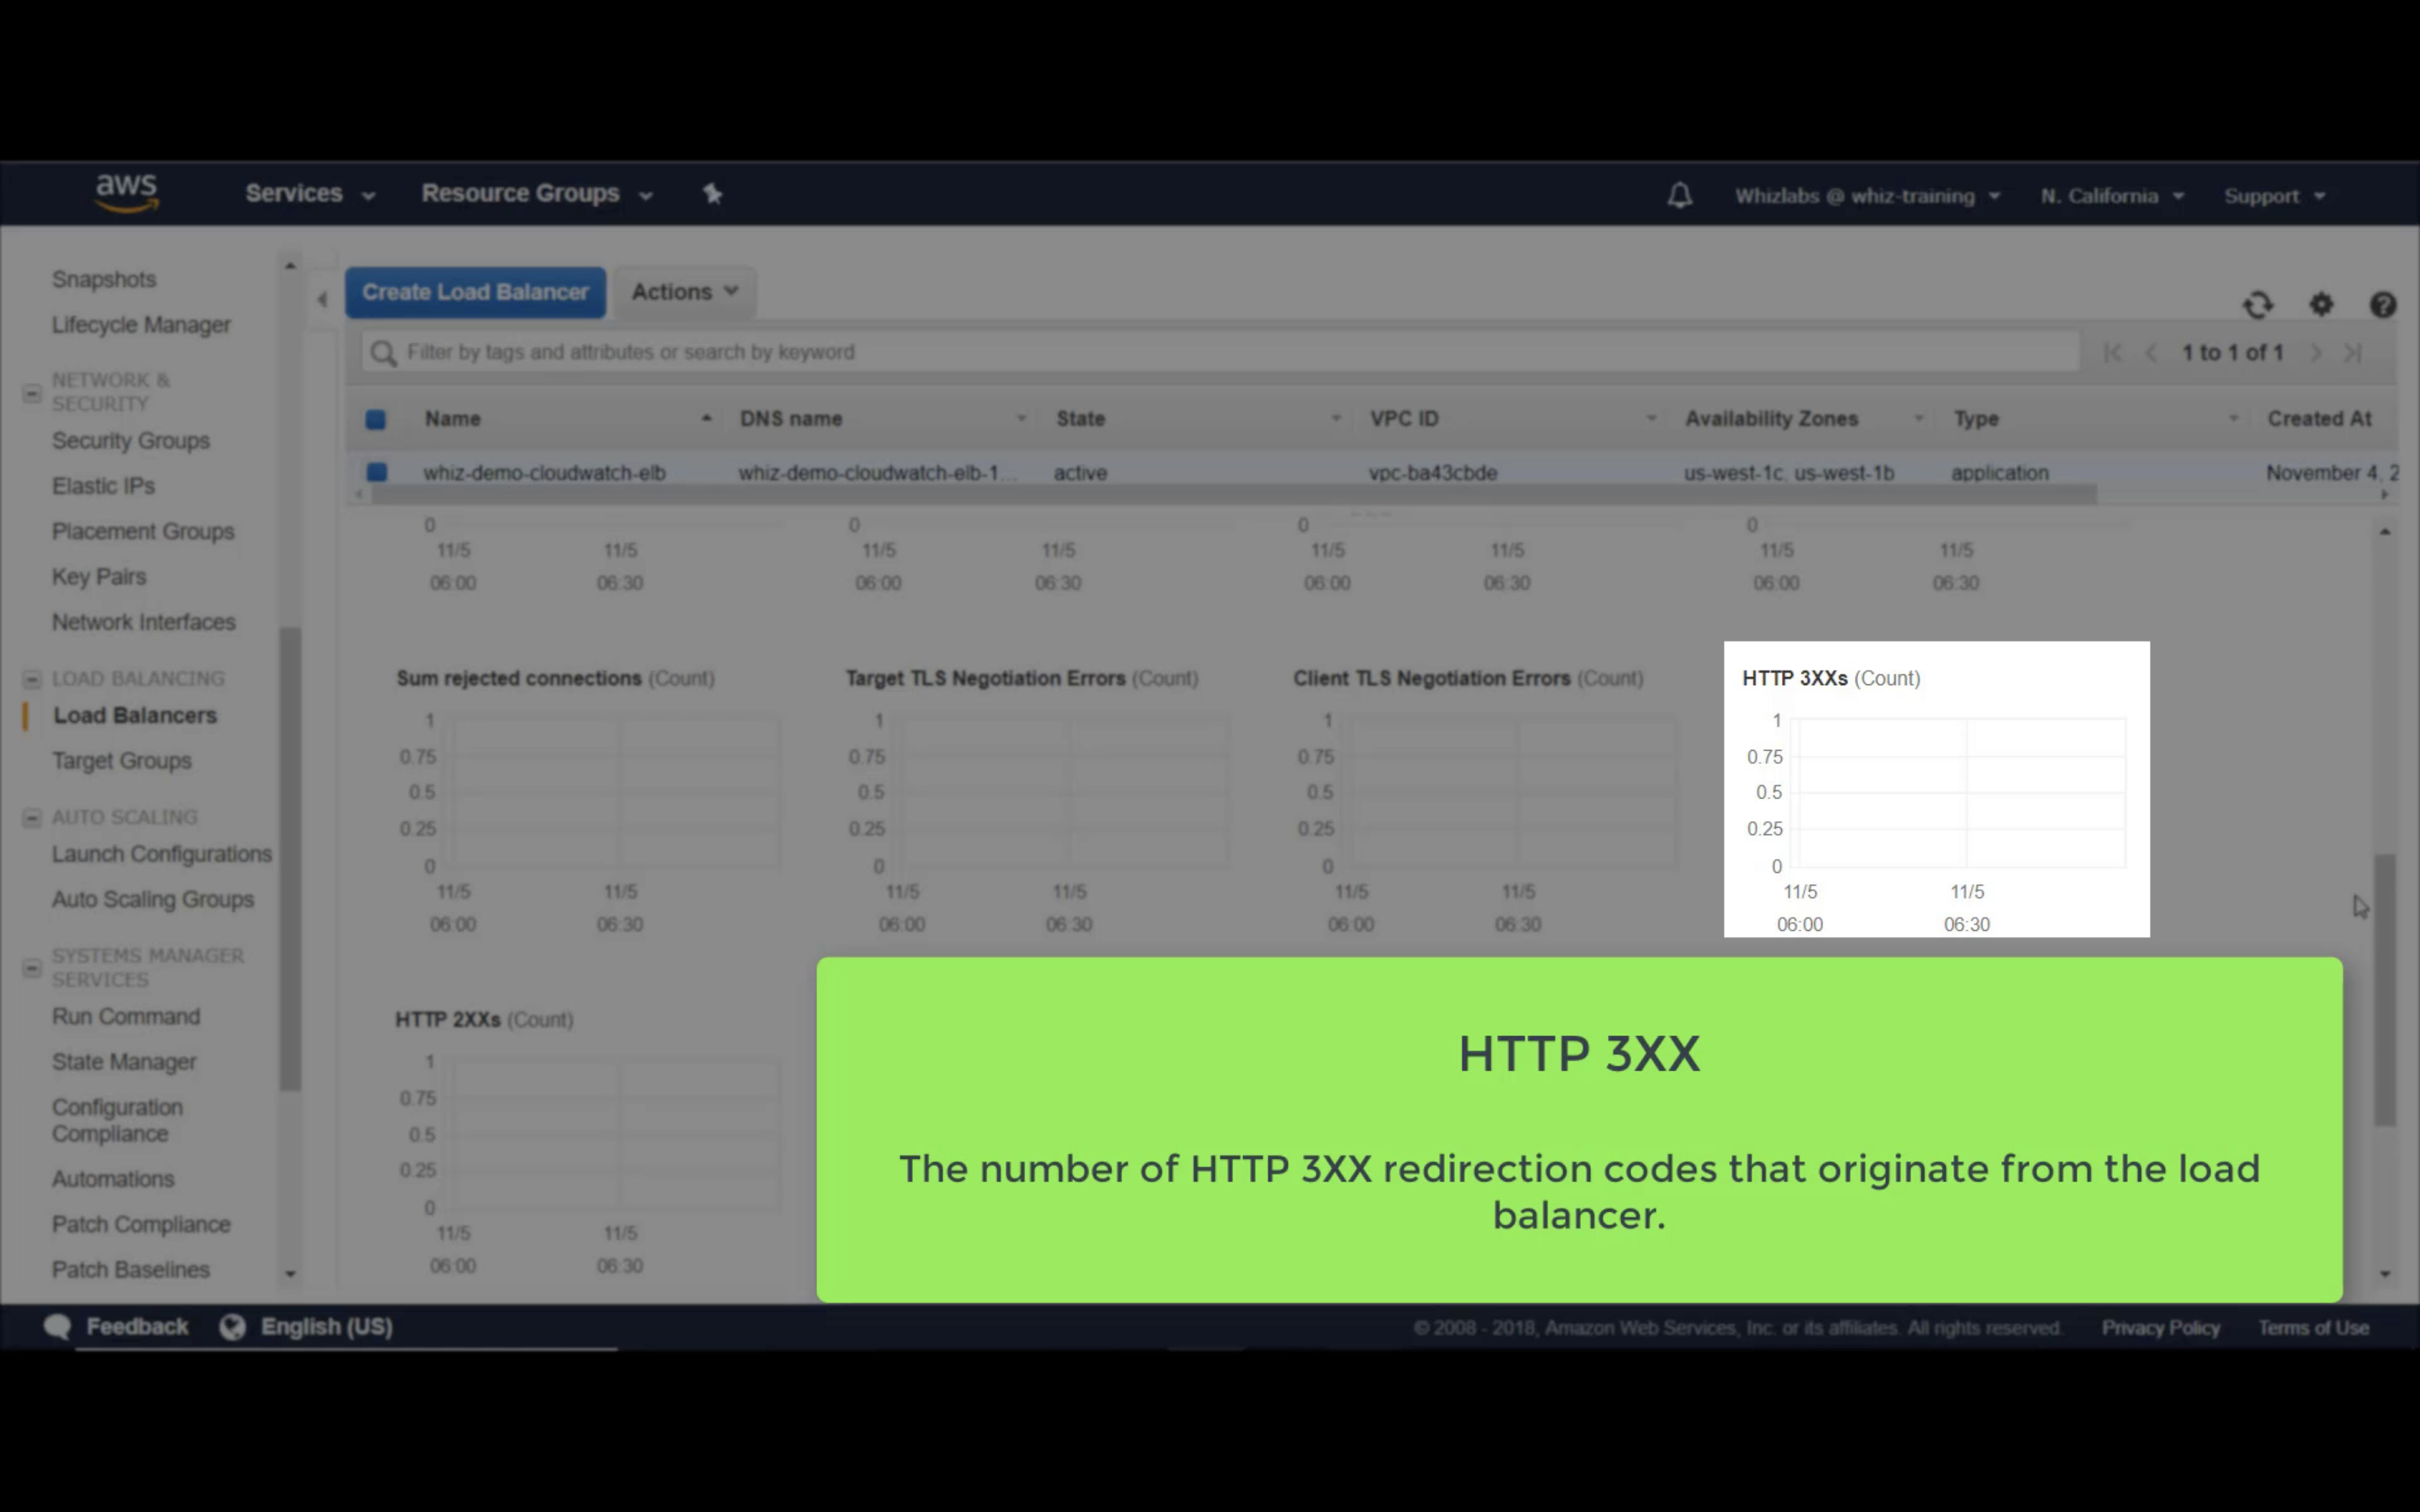
Task: Click the language globe icon
Action: (x=233, y=1327)
